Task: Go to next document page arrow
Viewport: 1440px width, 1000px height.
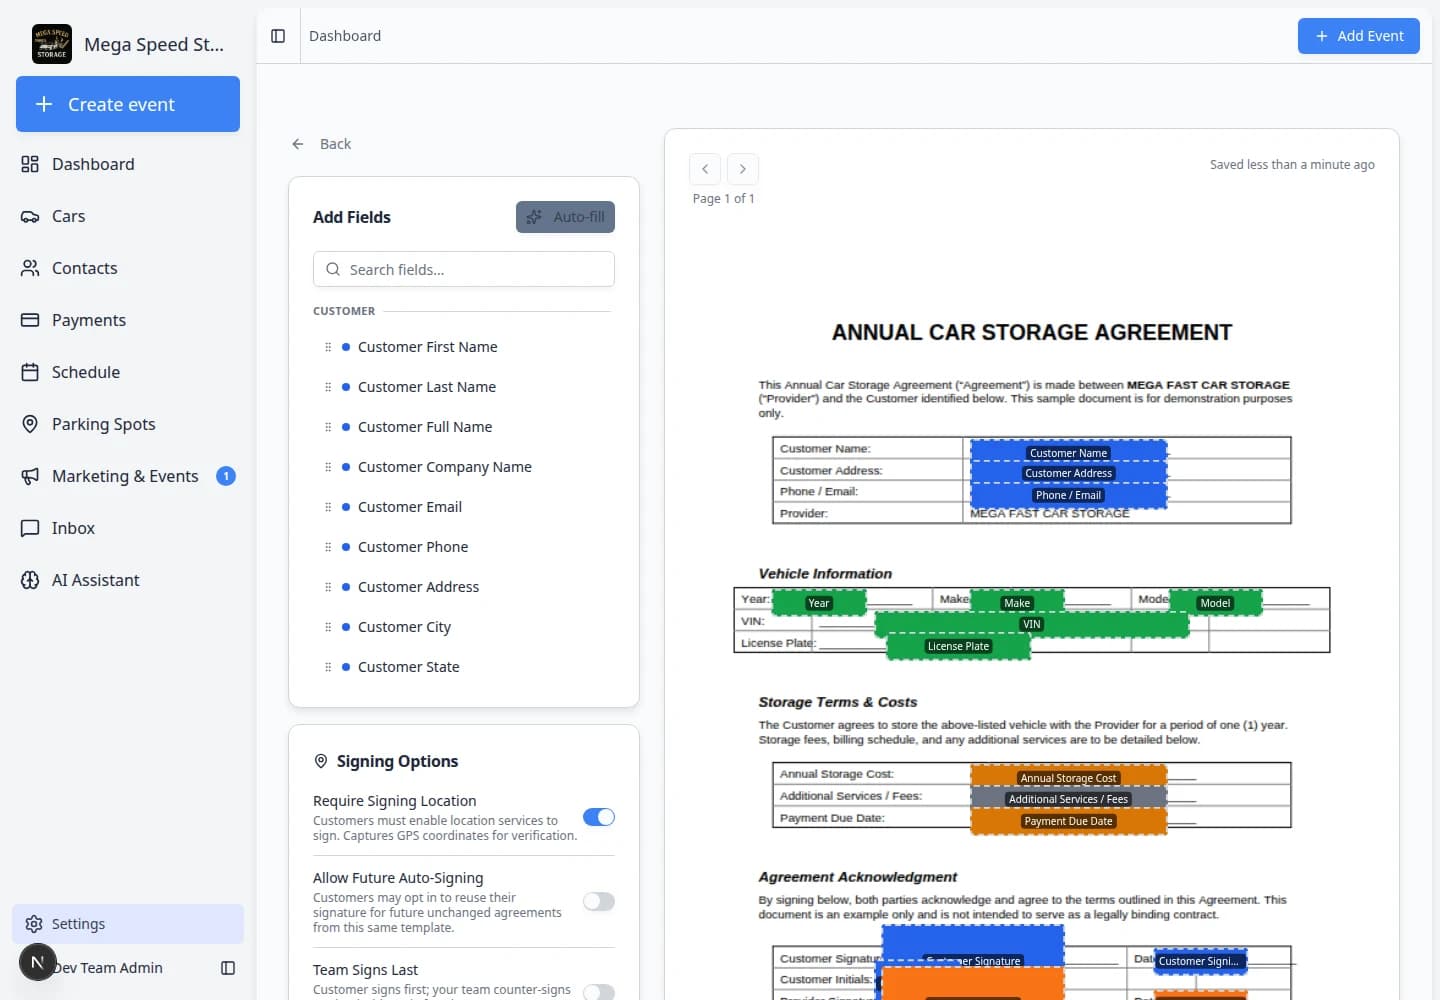Action: tap(743, 169)
